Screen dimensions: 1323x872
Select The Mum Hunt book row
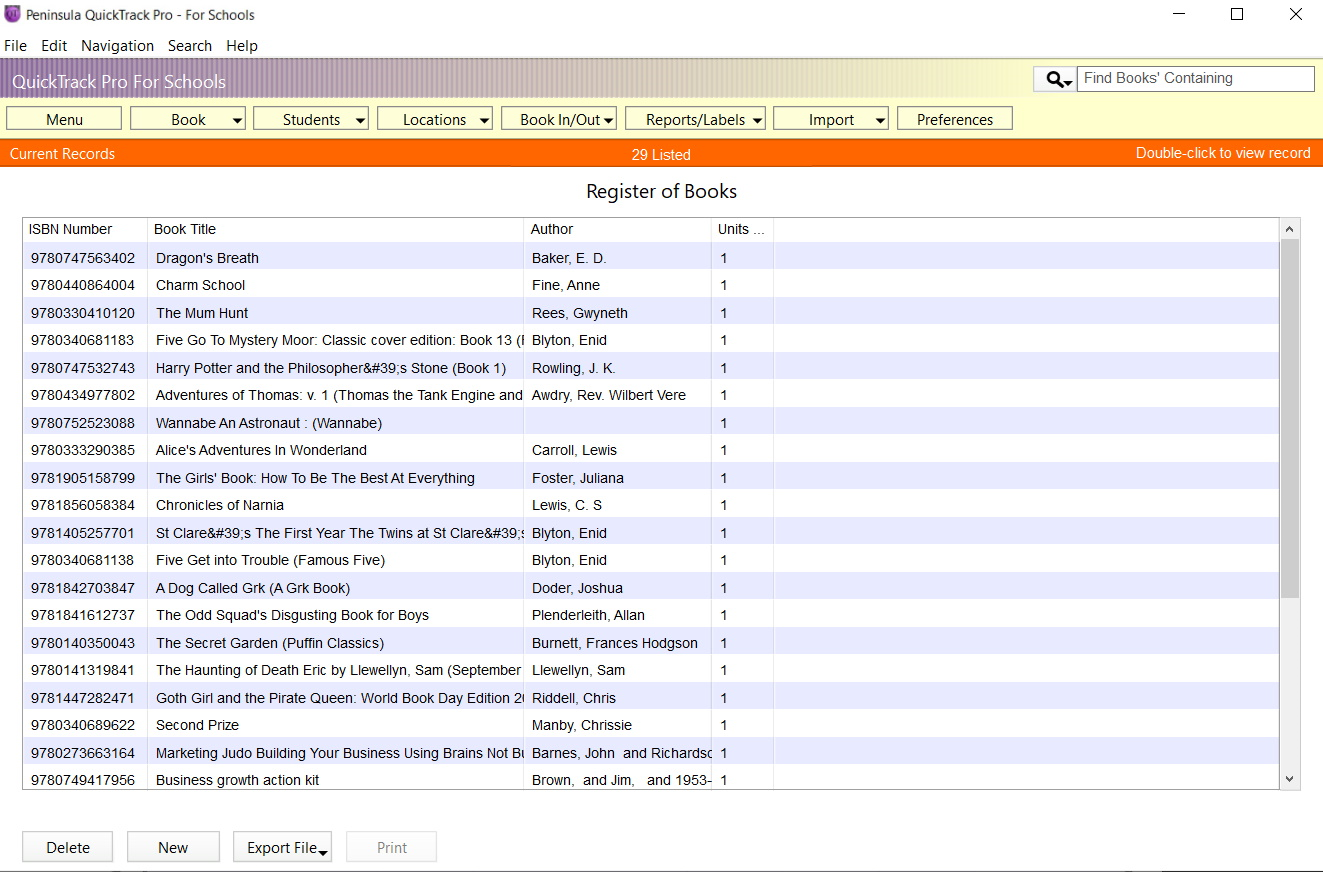tap(651, 313)
